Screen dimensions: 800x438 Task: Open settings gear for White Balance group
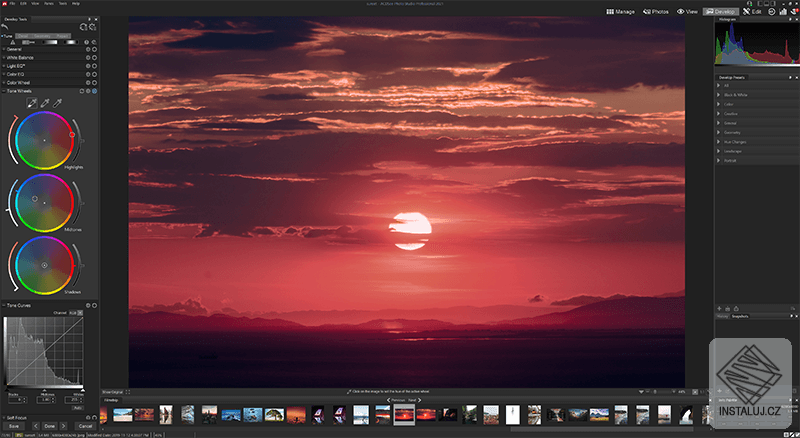88,58
